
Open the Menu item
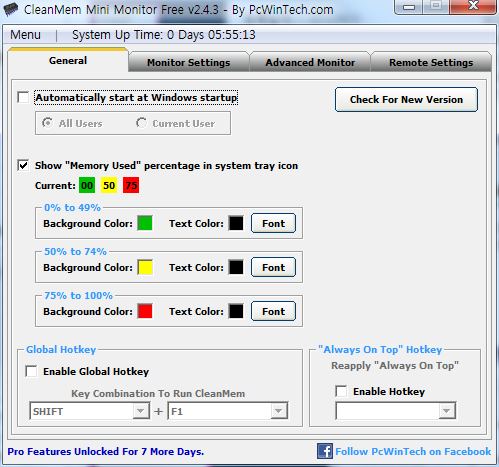click(x=25, y=35)
